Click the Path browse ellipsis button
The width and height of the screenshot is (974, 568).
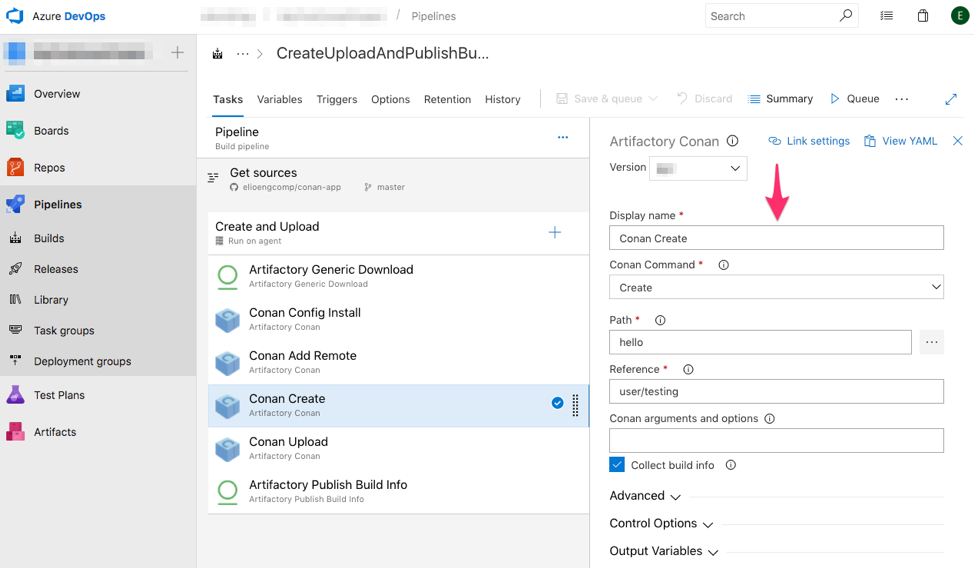click(931, 342)
